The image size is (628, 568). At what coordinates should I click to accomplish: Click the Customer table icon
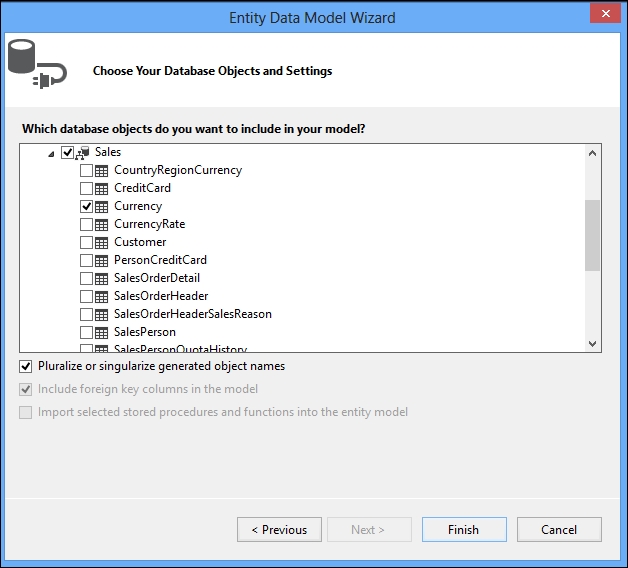[101, 243]
